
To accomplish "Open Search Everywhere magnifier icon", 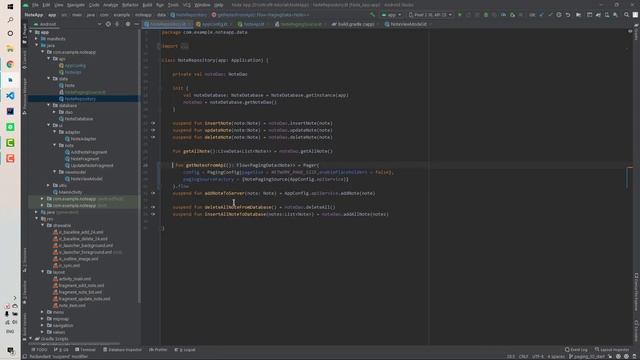I will pyautogui.click(x=627, y=15).
